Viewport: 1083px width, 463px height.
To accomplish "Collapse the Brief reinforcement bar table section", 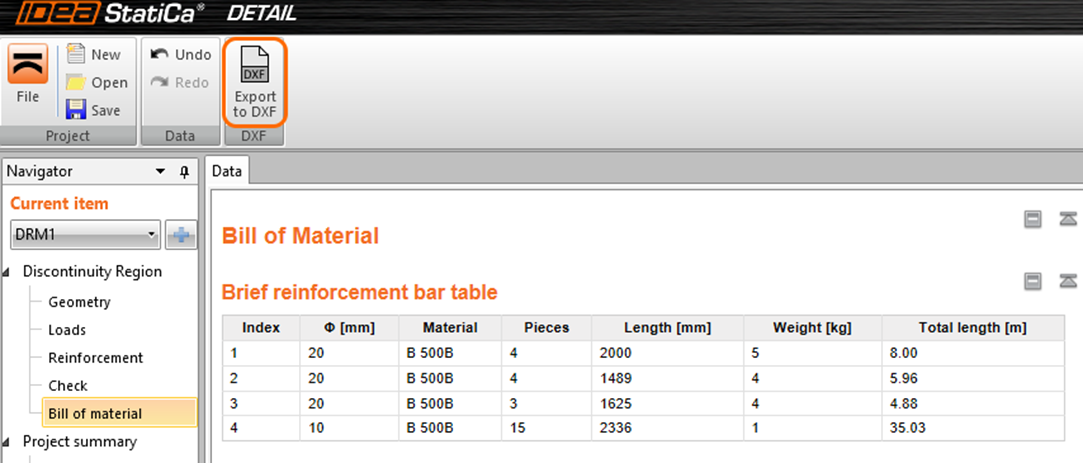I will click(x=1068, y=281).
